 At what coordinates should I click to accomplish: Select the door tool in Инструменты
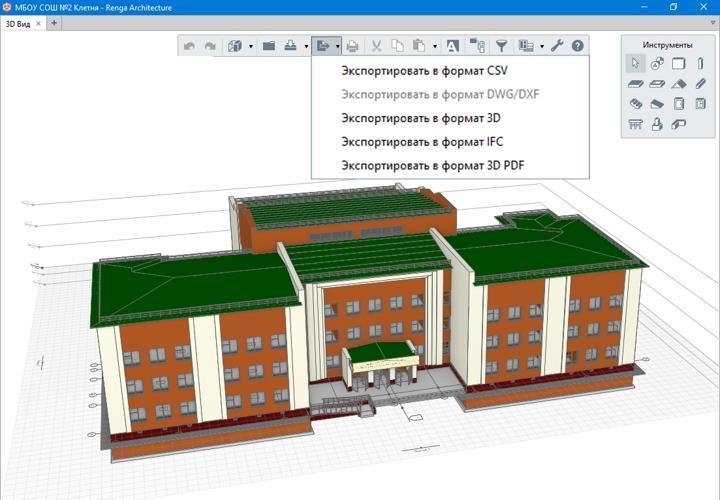tap(679, 104)
